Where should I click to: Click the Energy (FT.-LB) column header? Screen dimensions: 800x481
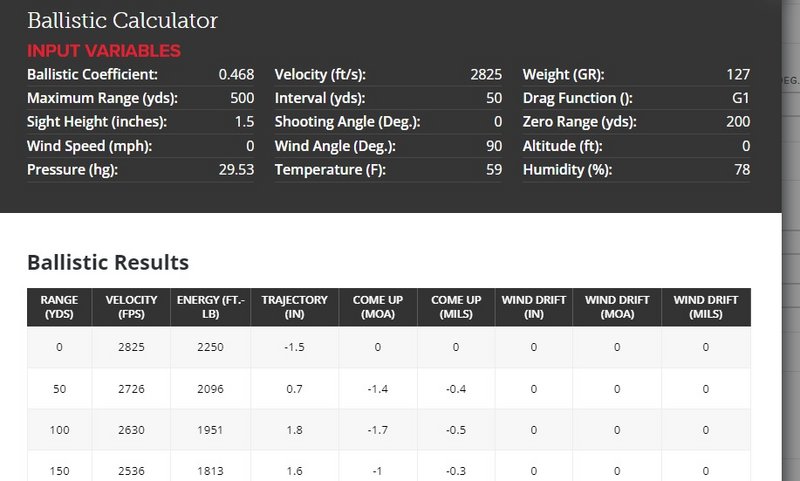(210, 307)
